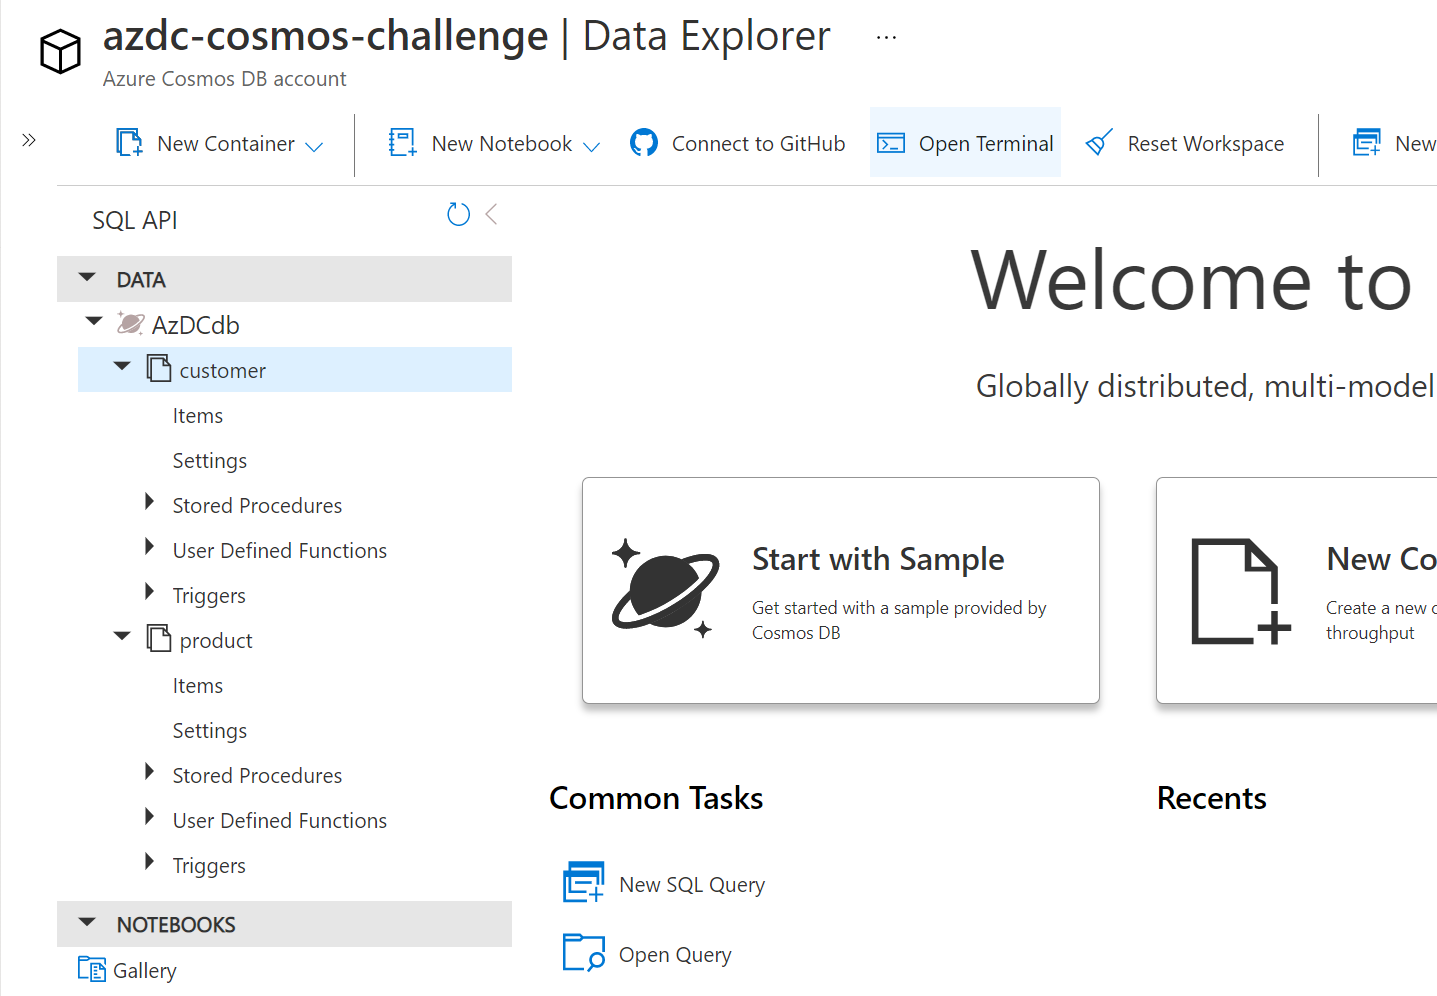The width and height of the screenshot is (1437, 996).
Task: Collapse the DATA section
Action: point(87,277)
